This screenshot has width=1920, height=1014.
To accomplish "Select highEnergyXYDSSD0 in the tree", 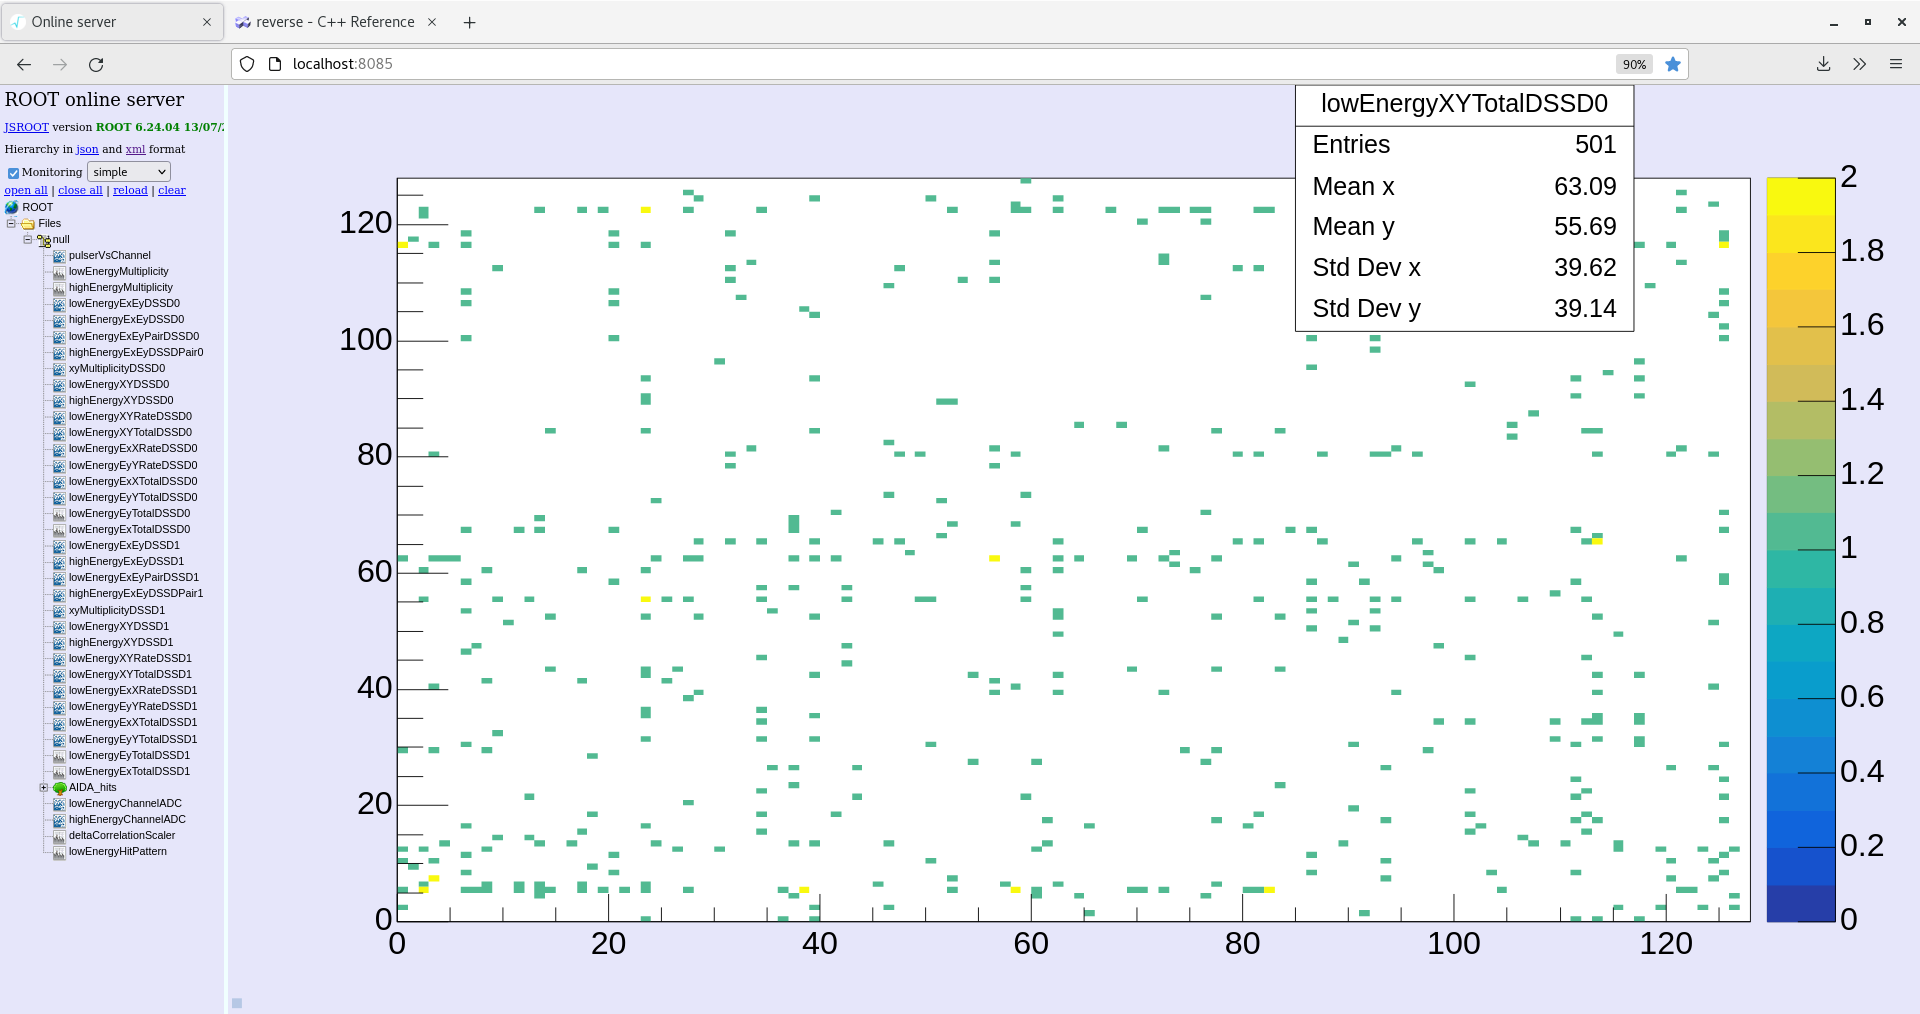I will point(121,400).
